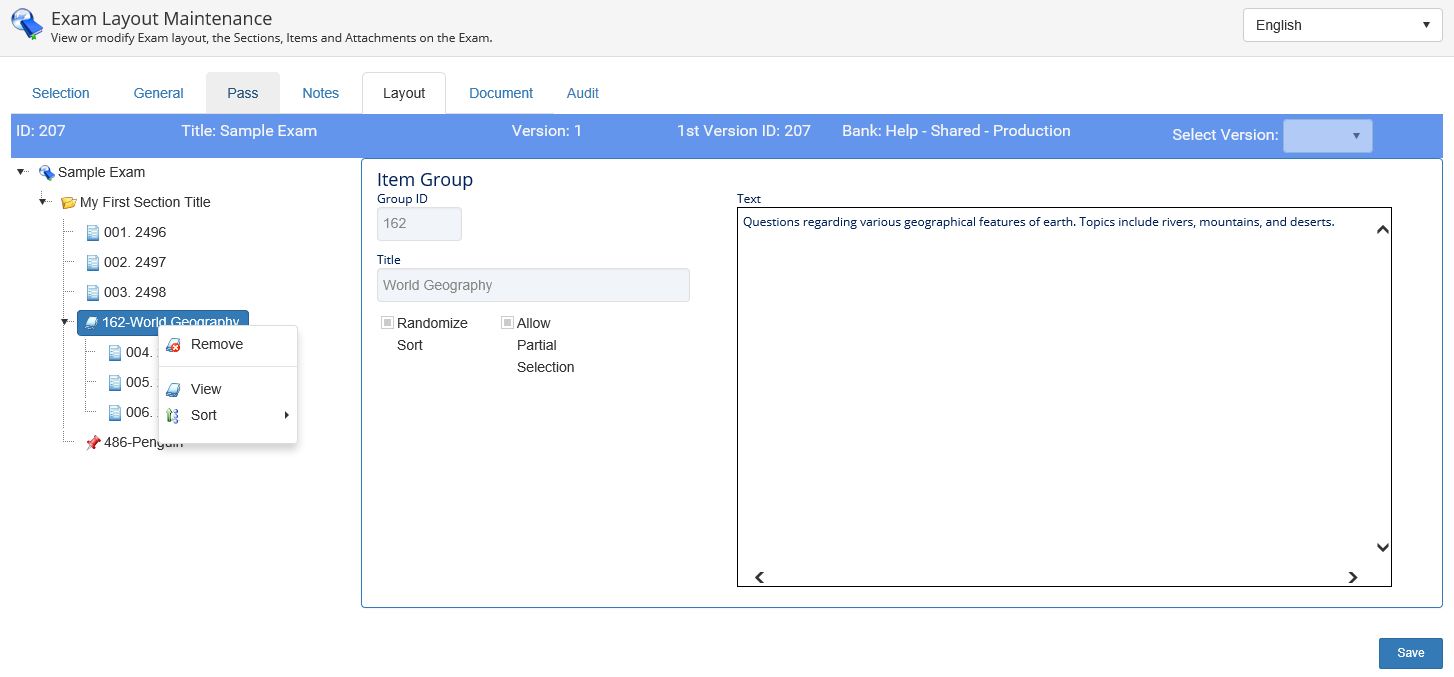Image resolution: width=1454 pixels, height=677 pixels.
Task: Click the red pin icon beside 486-Penguin
Action: tap(93, 442)
